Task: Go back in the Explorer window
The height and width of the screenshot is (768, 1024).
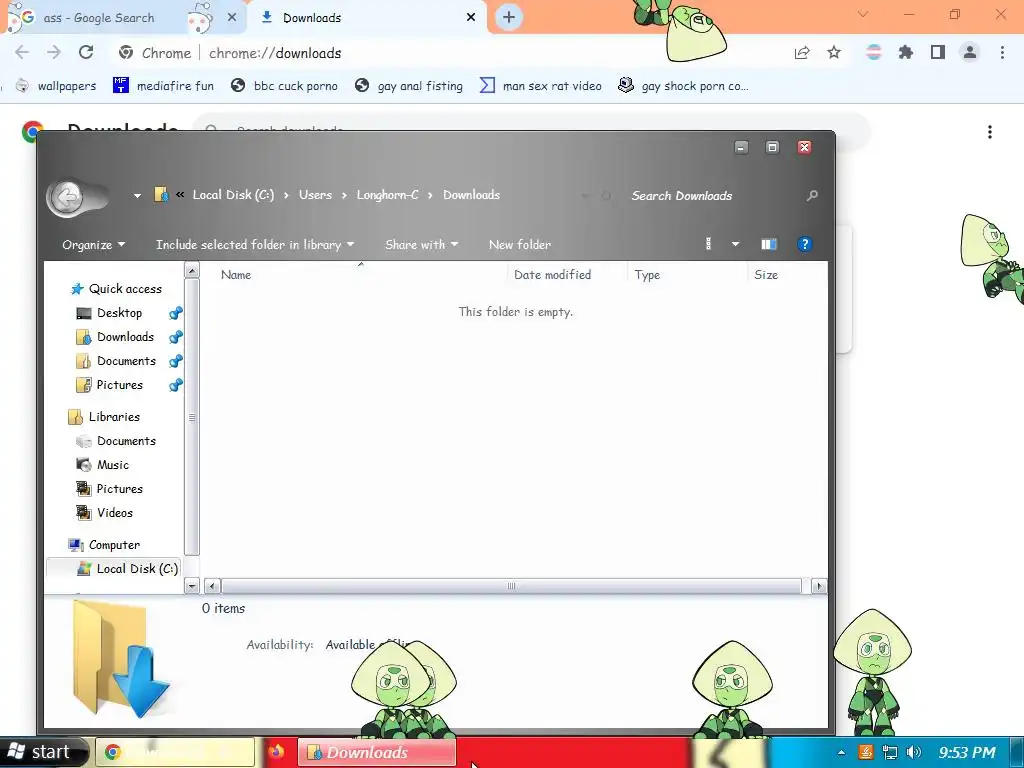Action: pyautogui.click(x=67, y=197)
